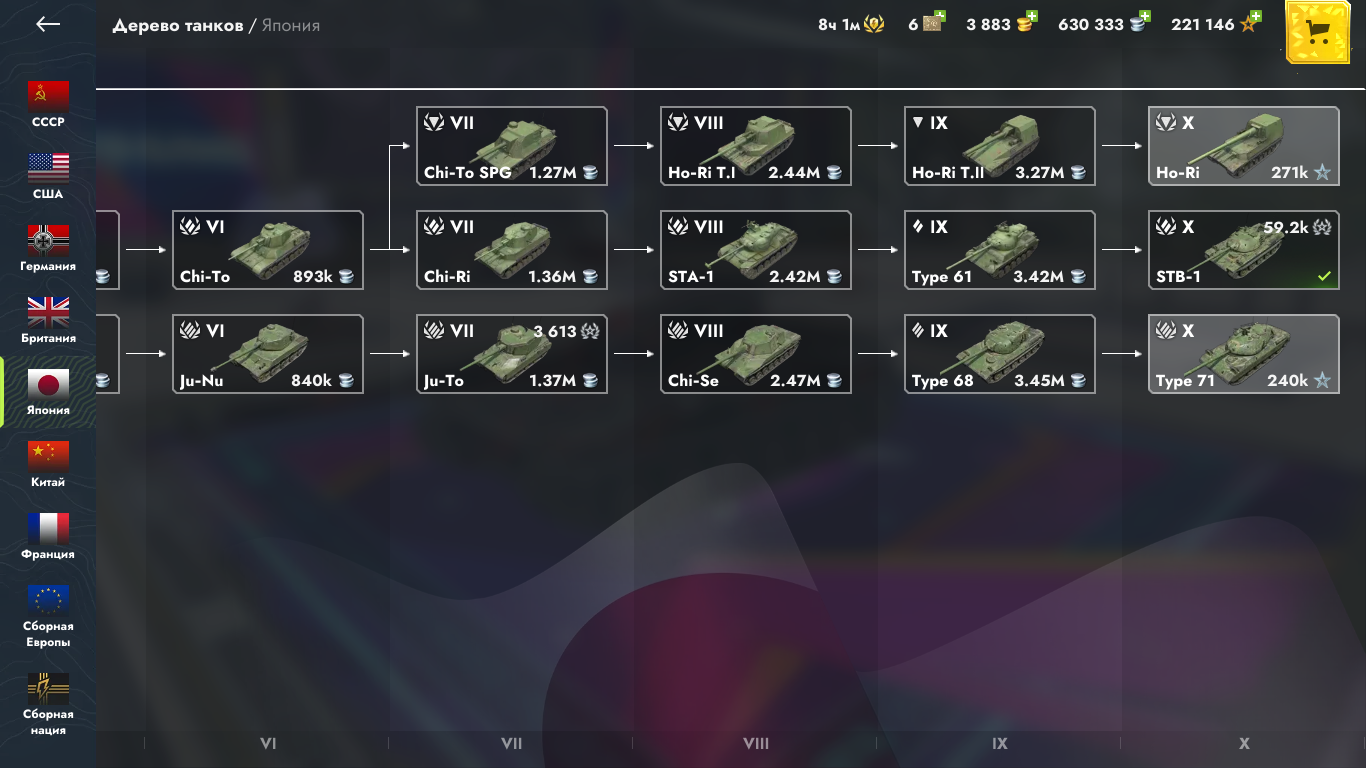Select the Chi-To SPG tank card
Image resolution: width=1366 pixels, height=768 pixels.
pos(512,146)
